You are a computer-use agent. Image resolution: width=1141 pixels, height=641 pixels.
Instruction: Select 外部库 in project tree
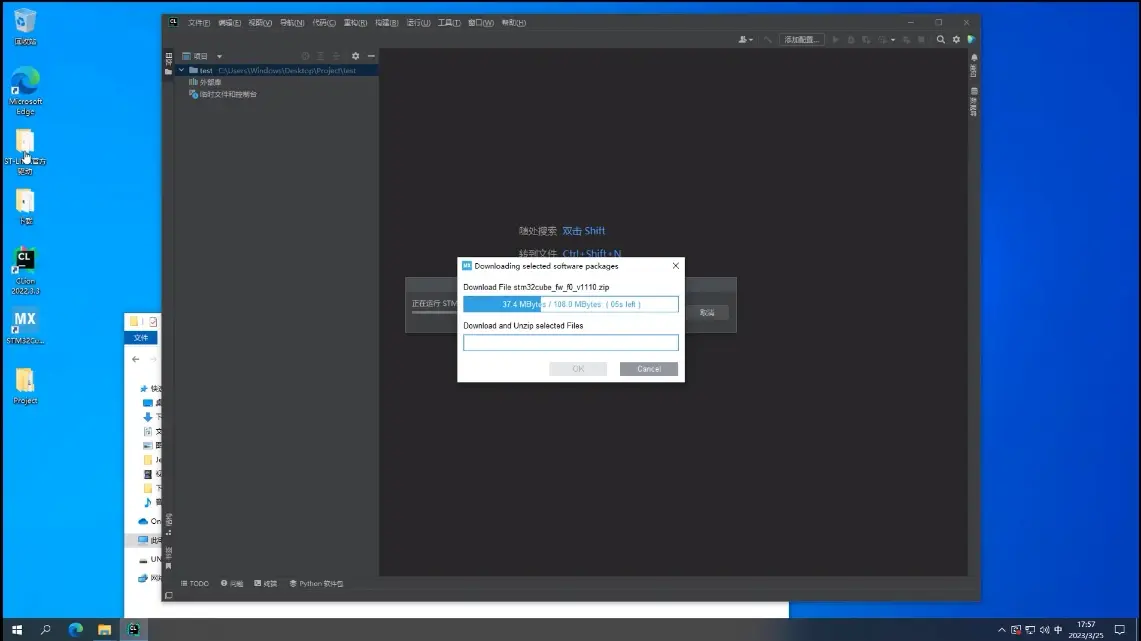[210, 82]
